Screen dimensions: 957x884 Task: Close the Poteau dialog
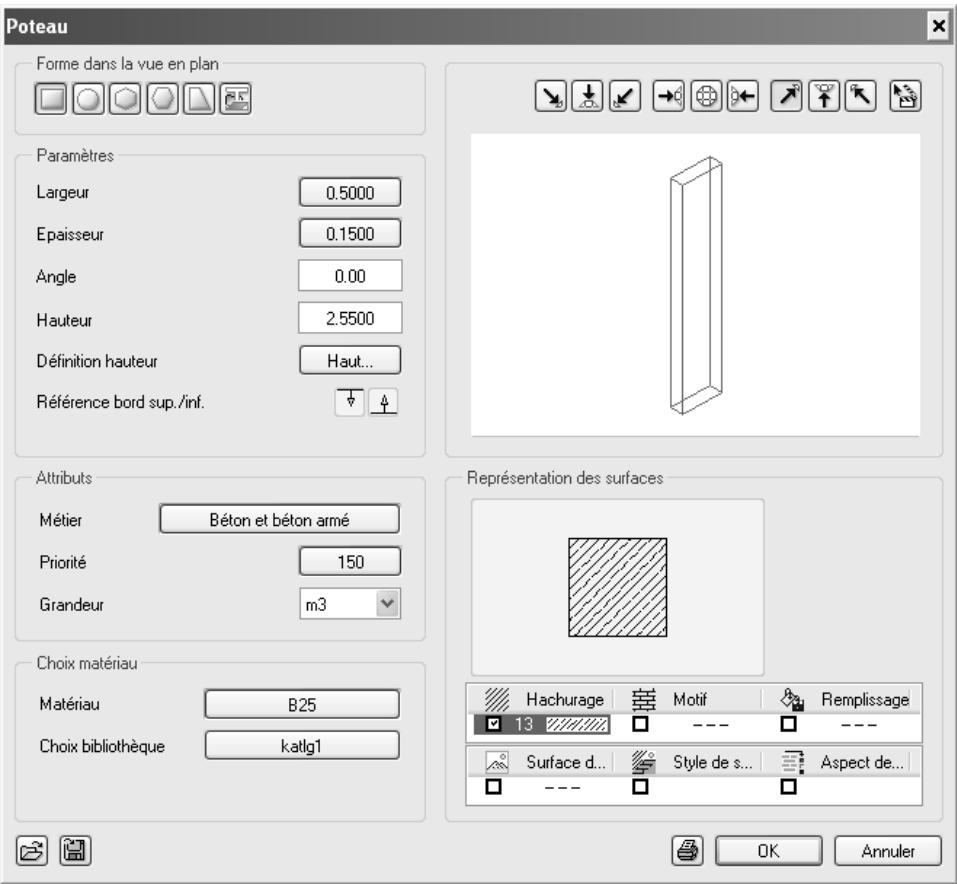click(938, 26)
